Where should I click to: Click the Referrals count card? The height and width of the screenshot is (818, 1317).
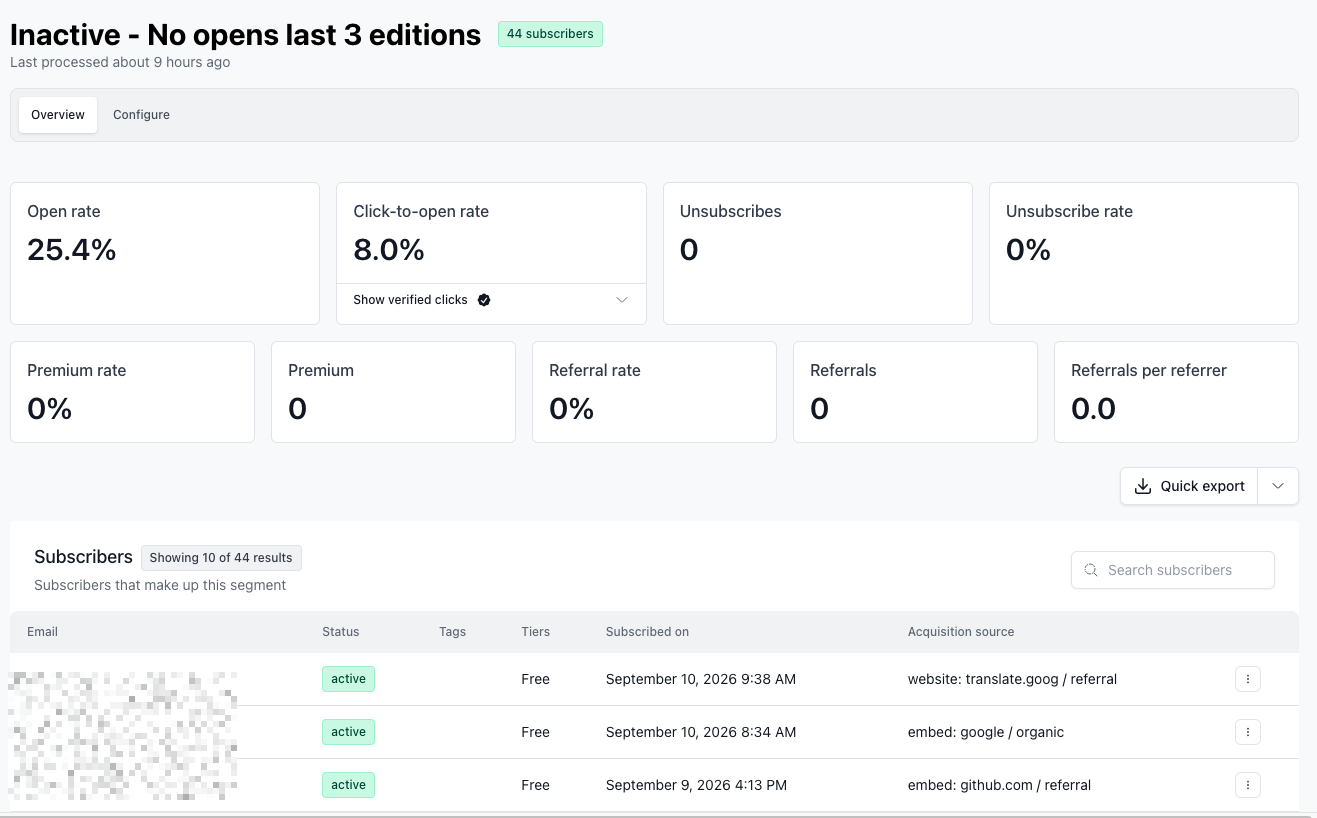(915, 392)
